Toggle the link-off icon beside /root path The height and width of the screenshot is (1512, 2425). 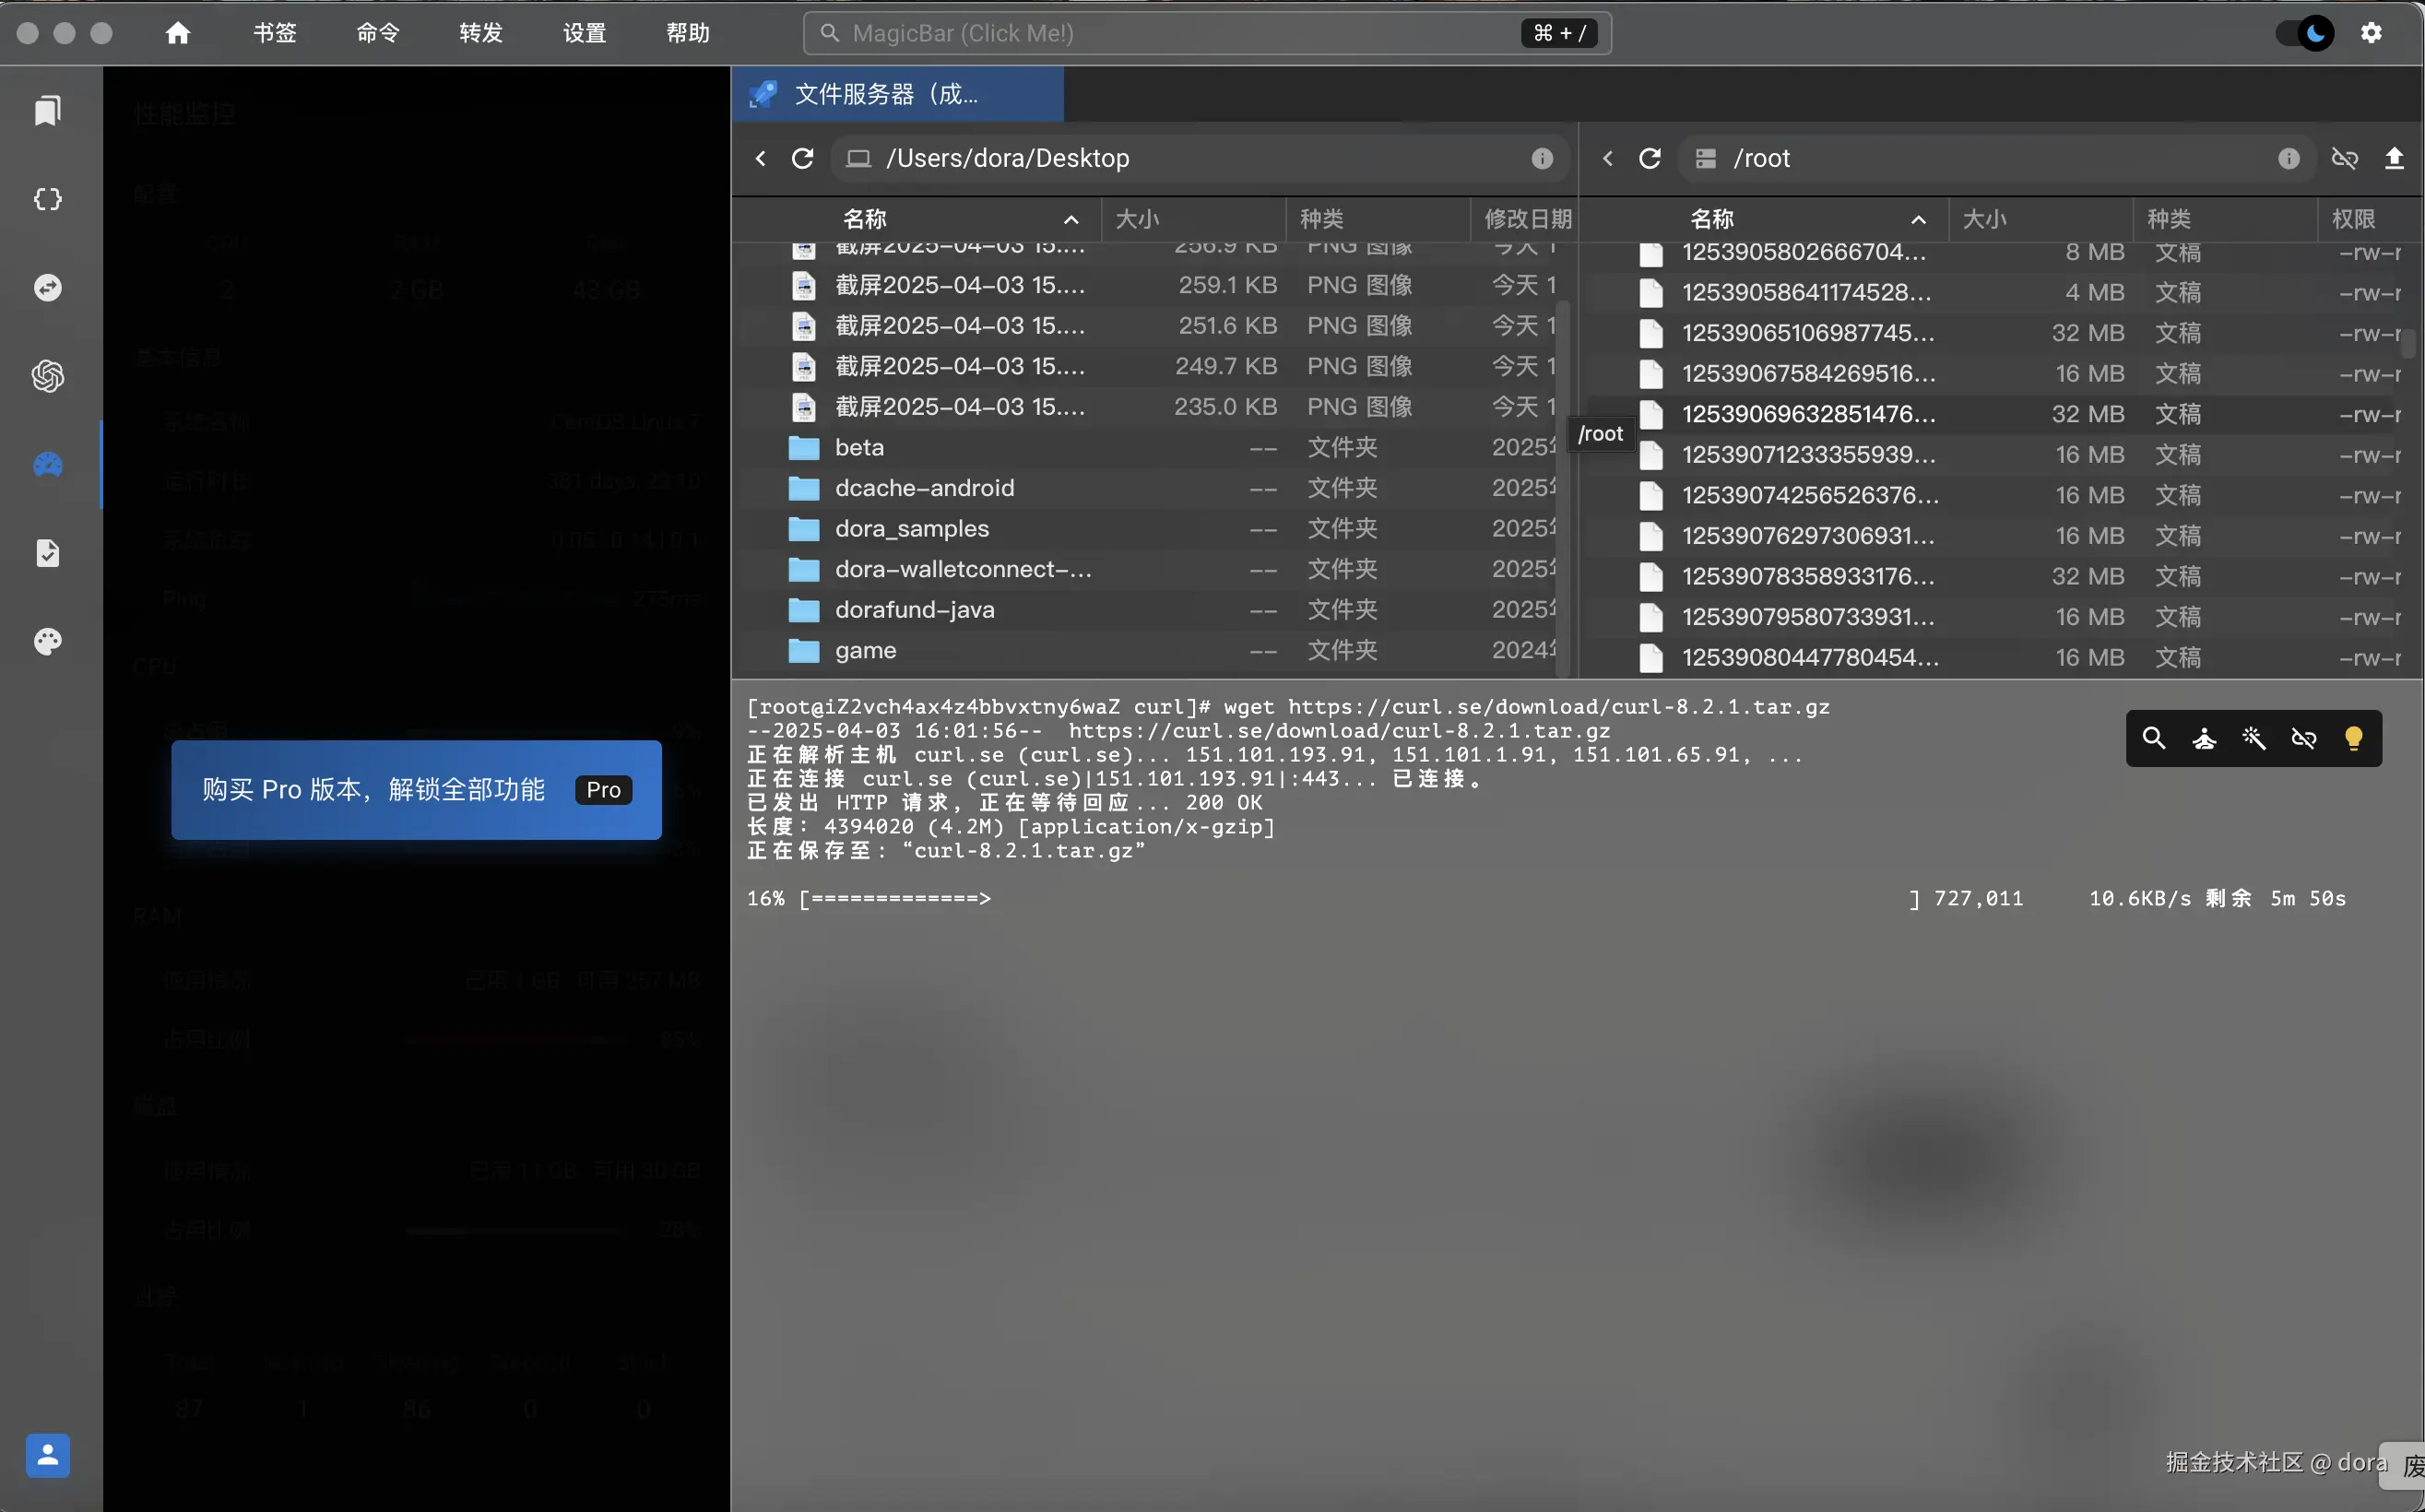[2344, 158]
